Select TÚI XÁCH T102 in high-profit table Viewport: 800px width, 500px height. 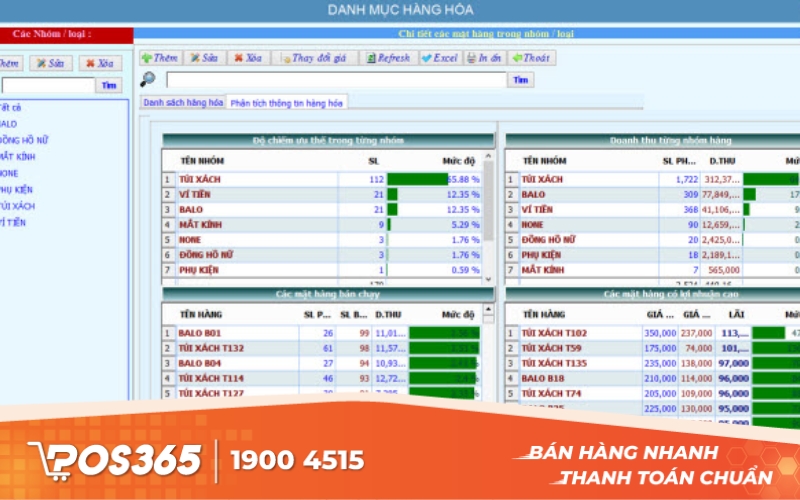[x=653, y=333]
